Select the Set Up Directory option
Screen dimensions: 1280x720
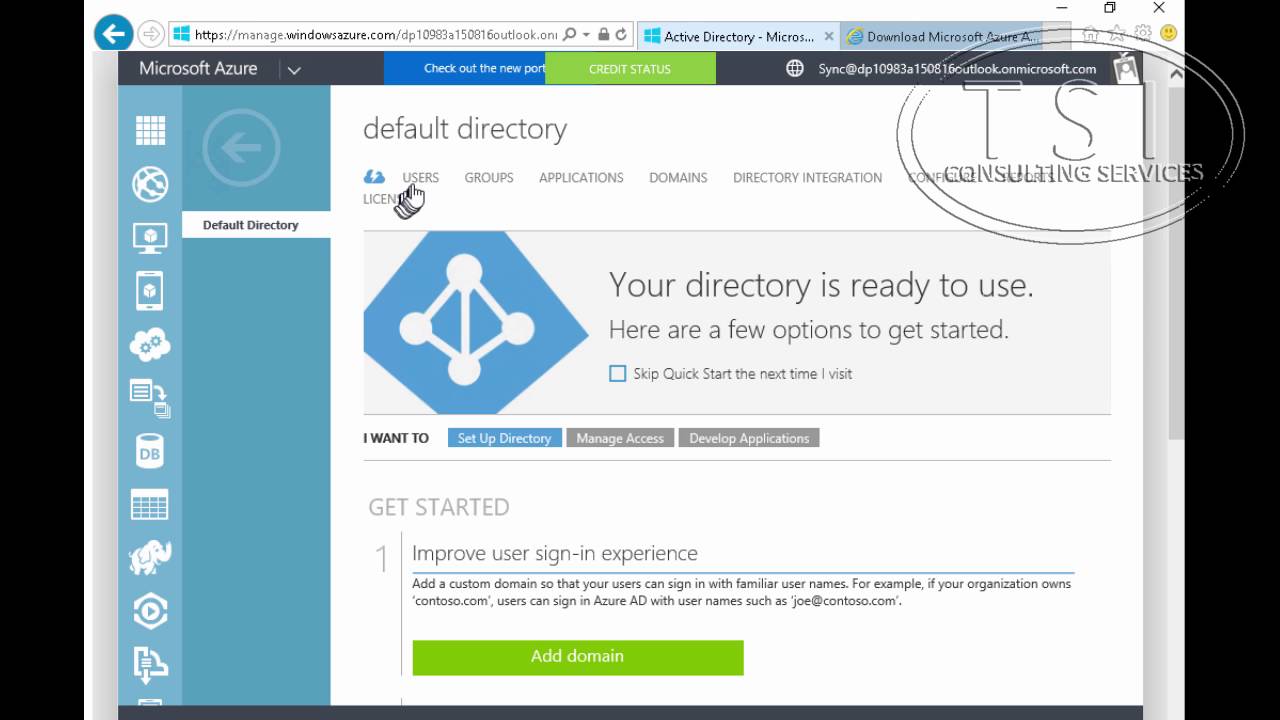pyautogui.click(x=505, y=438)
